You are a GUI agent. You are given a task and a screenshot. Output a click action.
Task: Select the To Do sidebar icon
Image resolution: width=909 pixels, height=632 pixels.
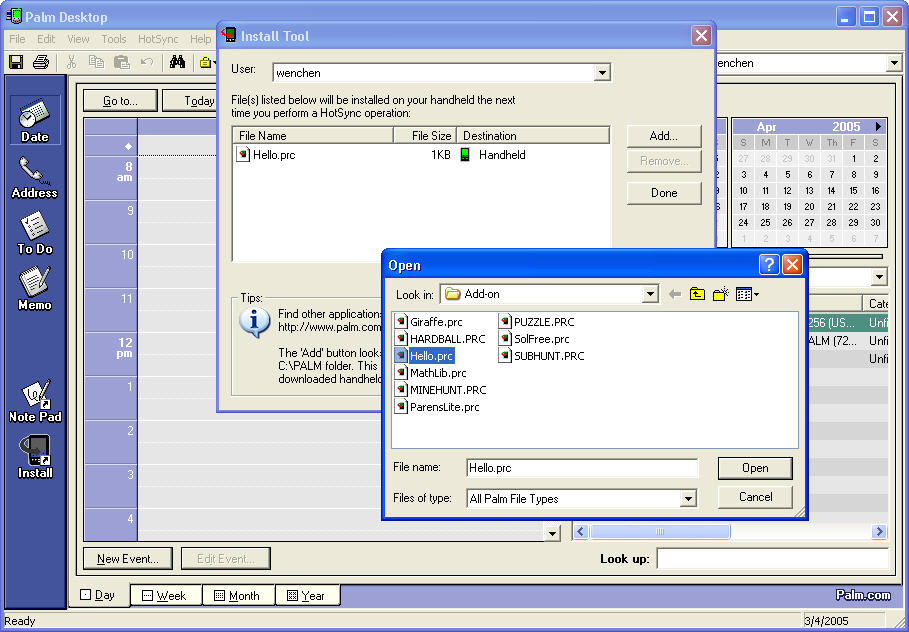click(x=35, y=233)
